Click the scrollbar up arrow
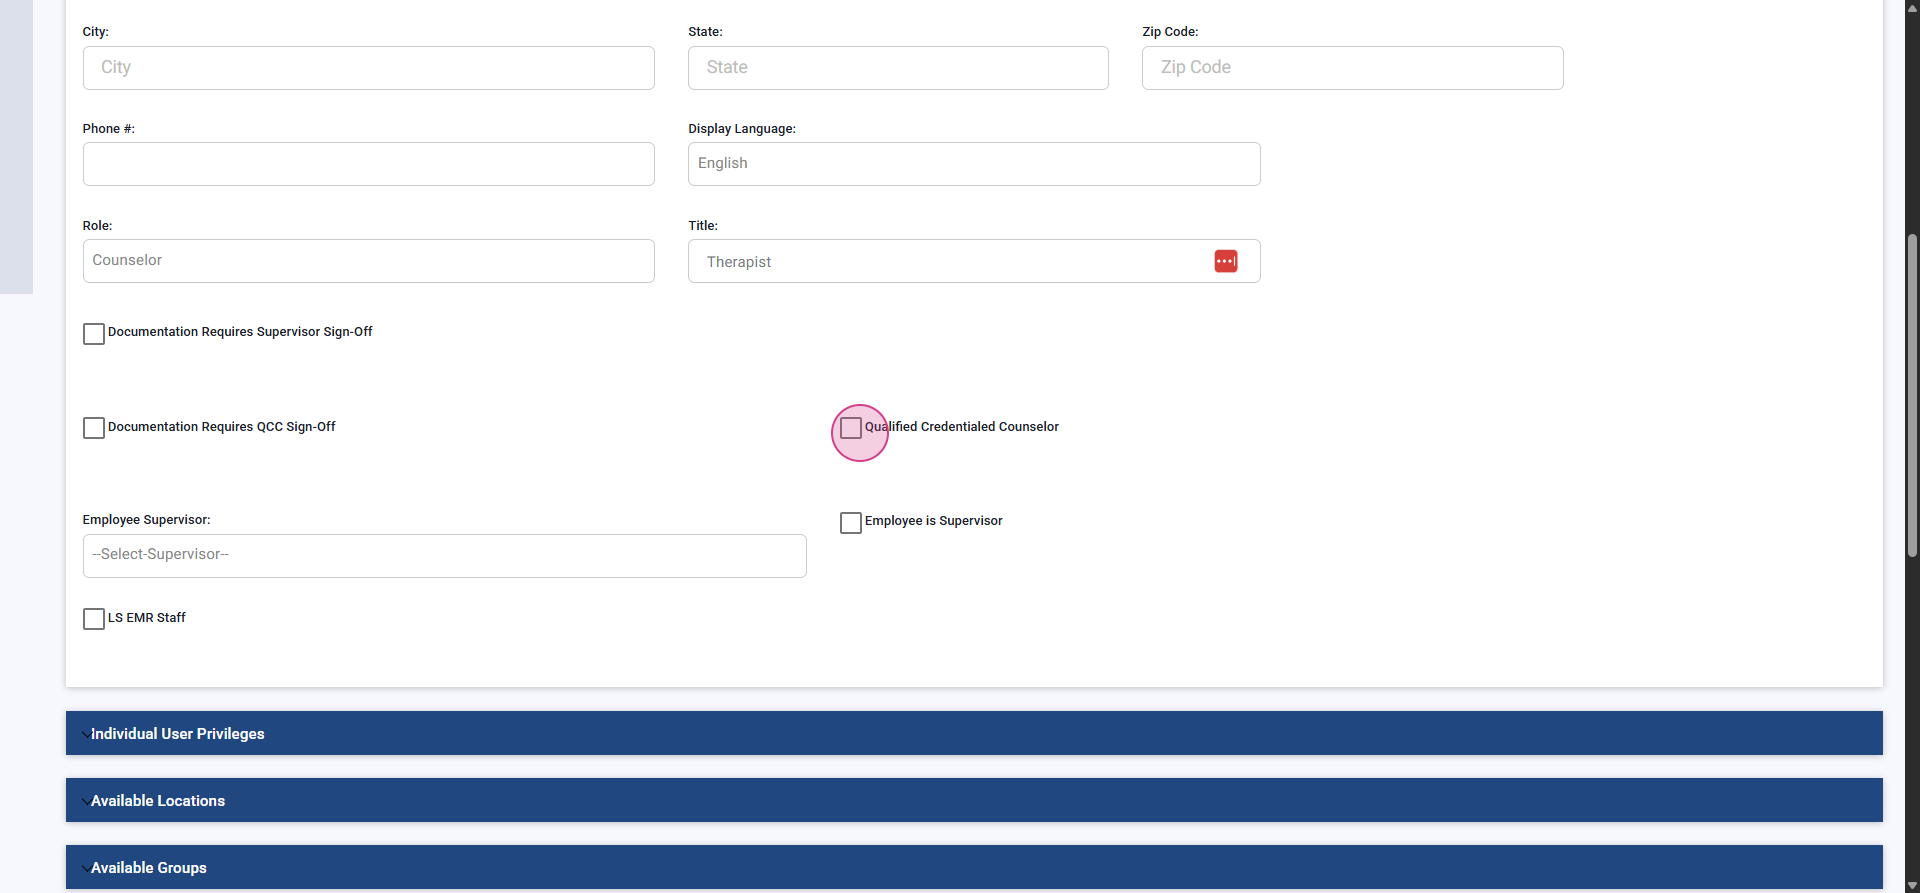Viewport: 1920px width, 893px height. [1912, 7]
